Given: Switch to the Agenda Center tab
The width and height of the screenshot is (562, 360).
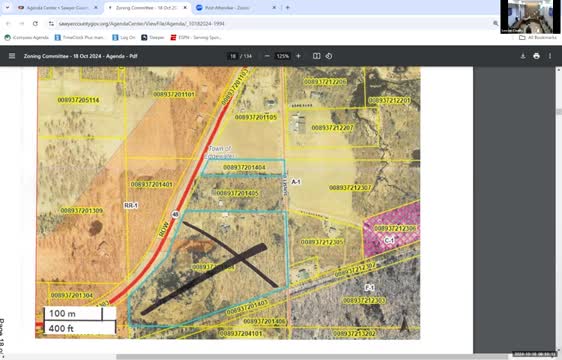Looking at the screenshot, I should coord(57,8).
